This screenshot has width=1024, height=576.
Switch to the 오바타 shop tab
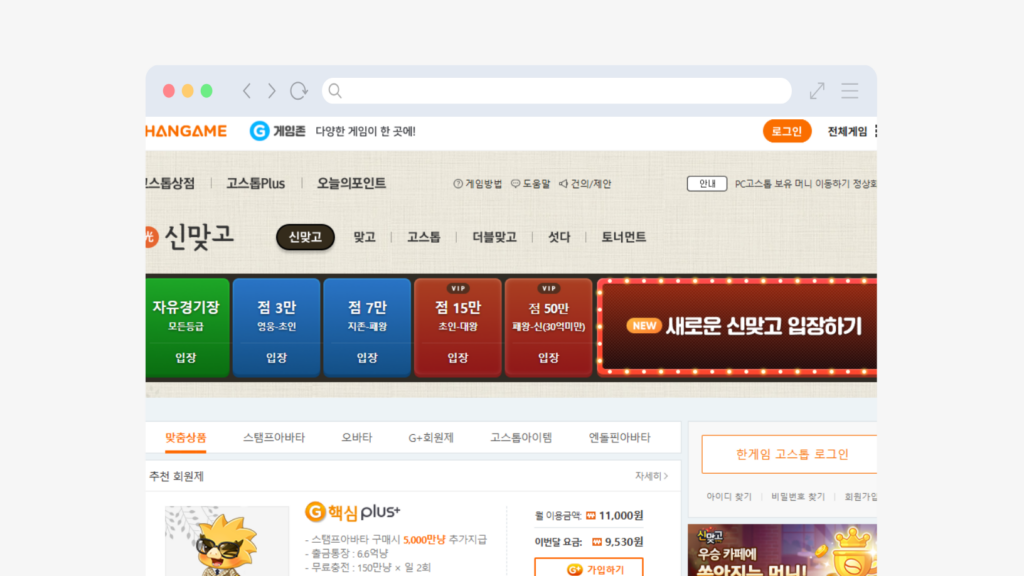(x=357, y=438)
